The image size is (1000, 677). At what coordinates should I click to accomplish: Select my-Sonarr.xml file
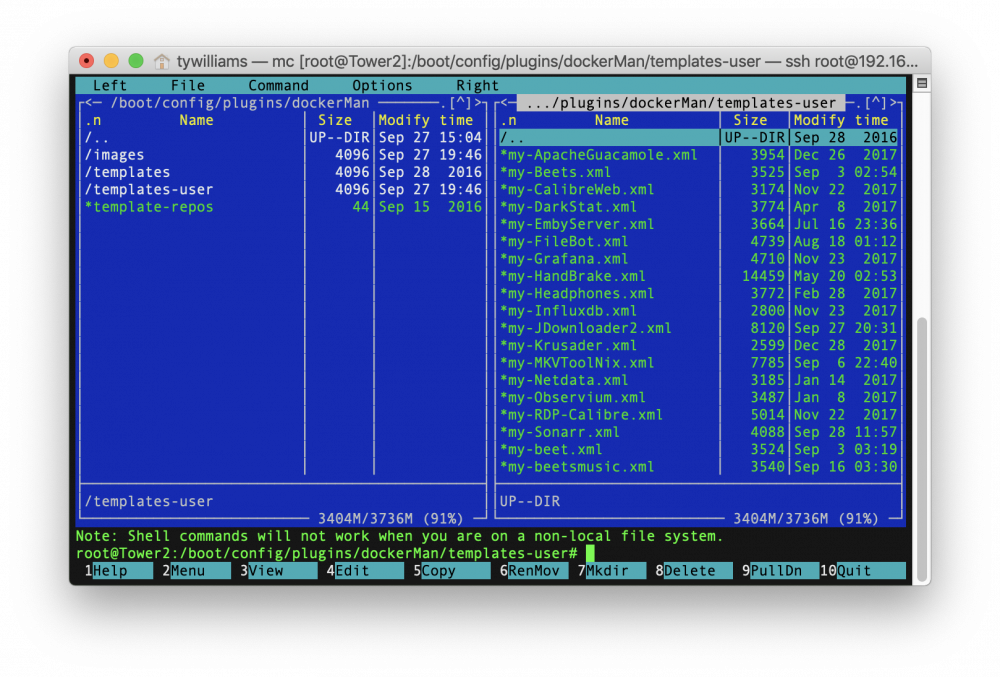698,432
